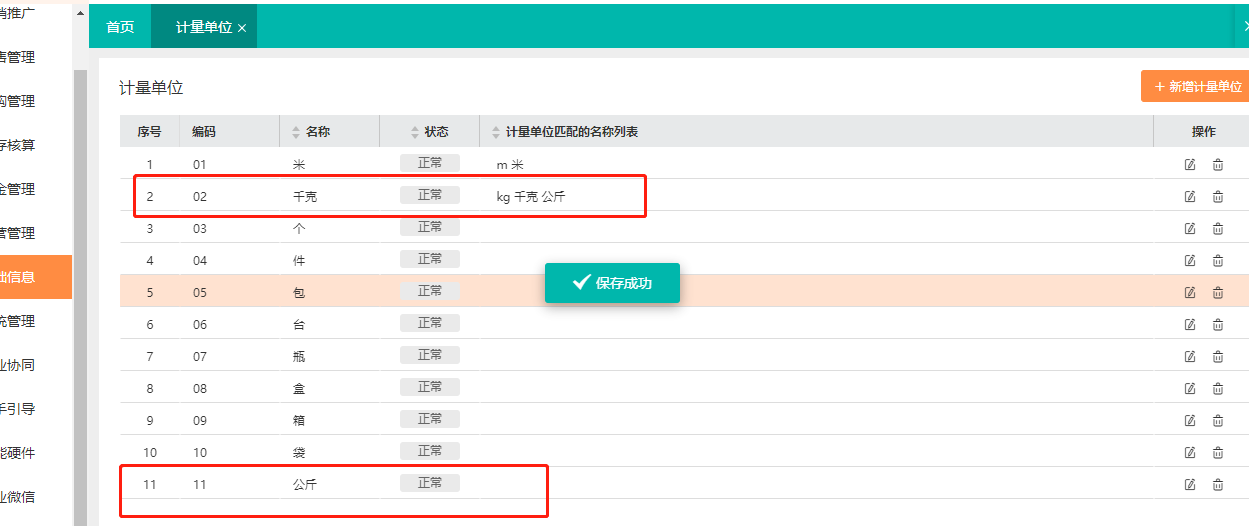Delete the 千克 unit row
This screenshot has height=526, width=1249.
pyautogui.click(x=1218, y=197)
